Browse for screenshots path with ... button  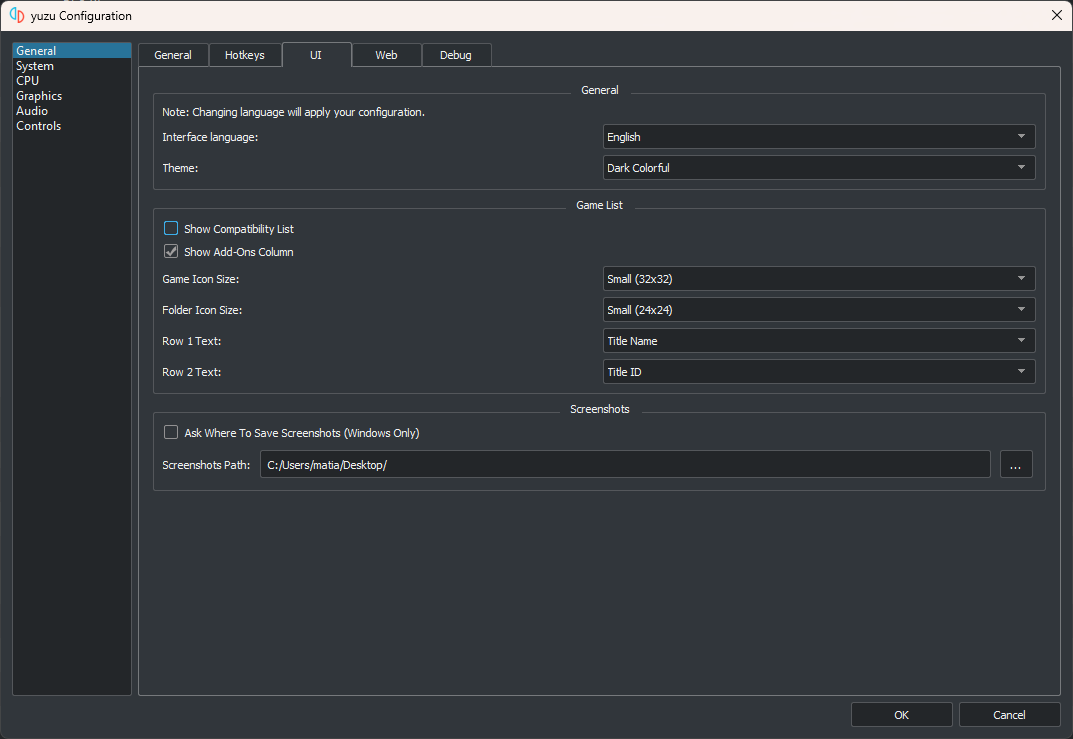pyautogui.click(x=1016, y=465)
